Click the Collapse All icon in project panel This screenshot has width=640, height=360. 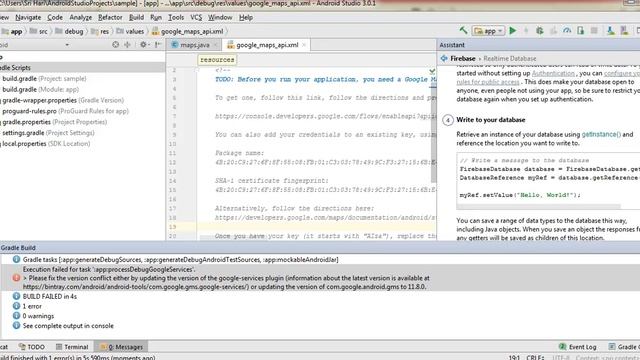pyautogui.click(x=127, y=44)
